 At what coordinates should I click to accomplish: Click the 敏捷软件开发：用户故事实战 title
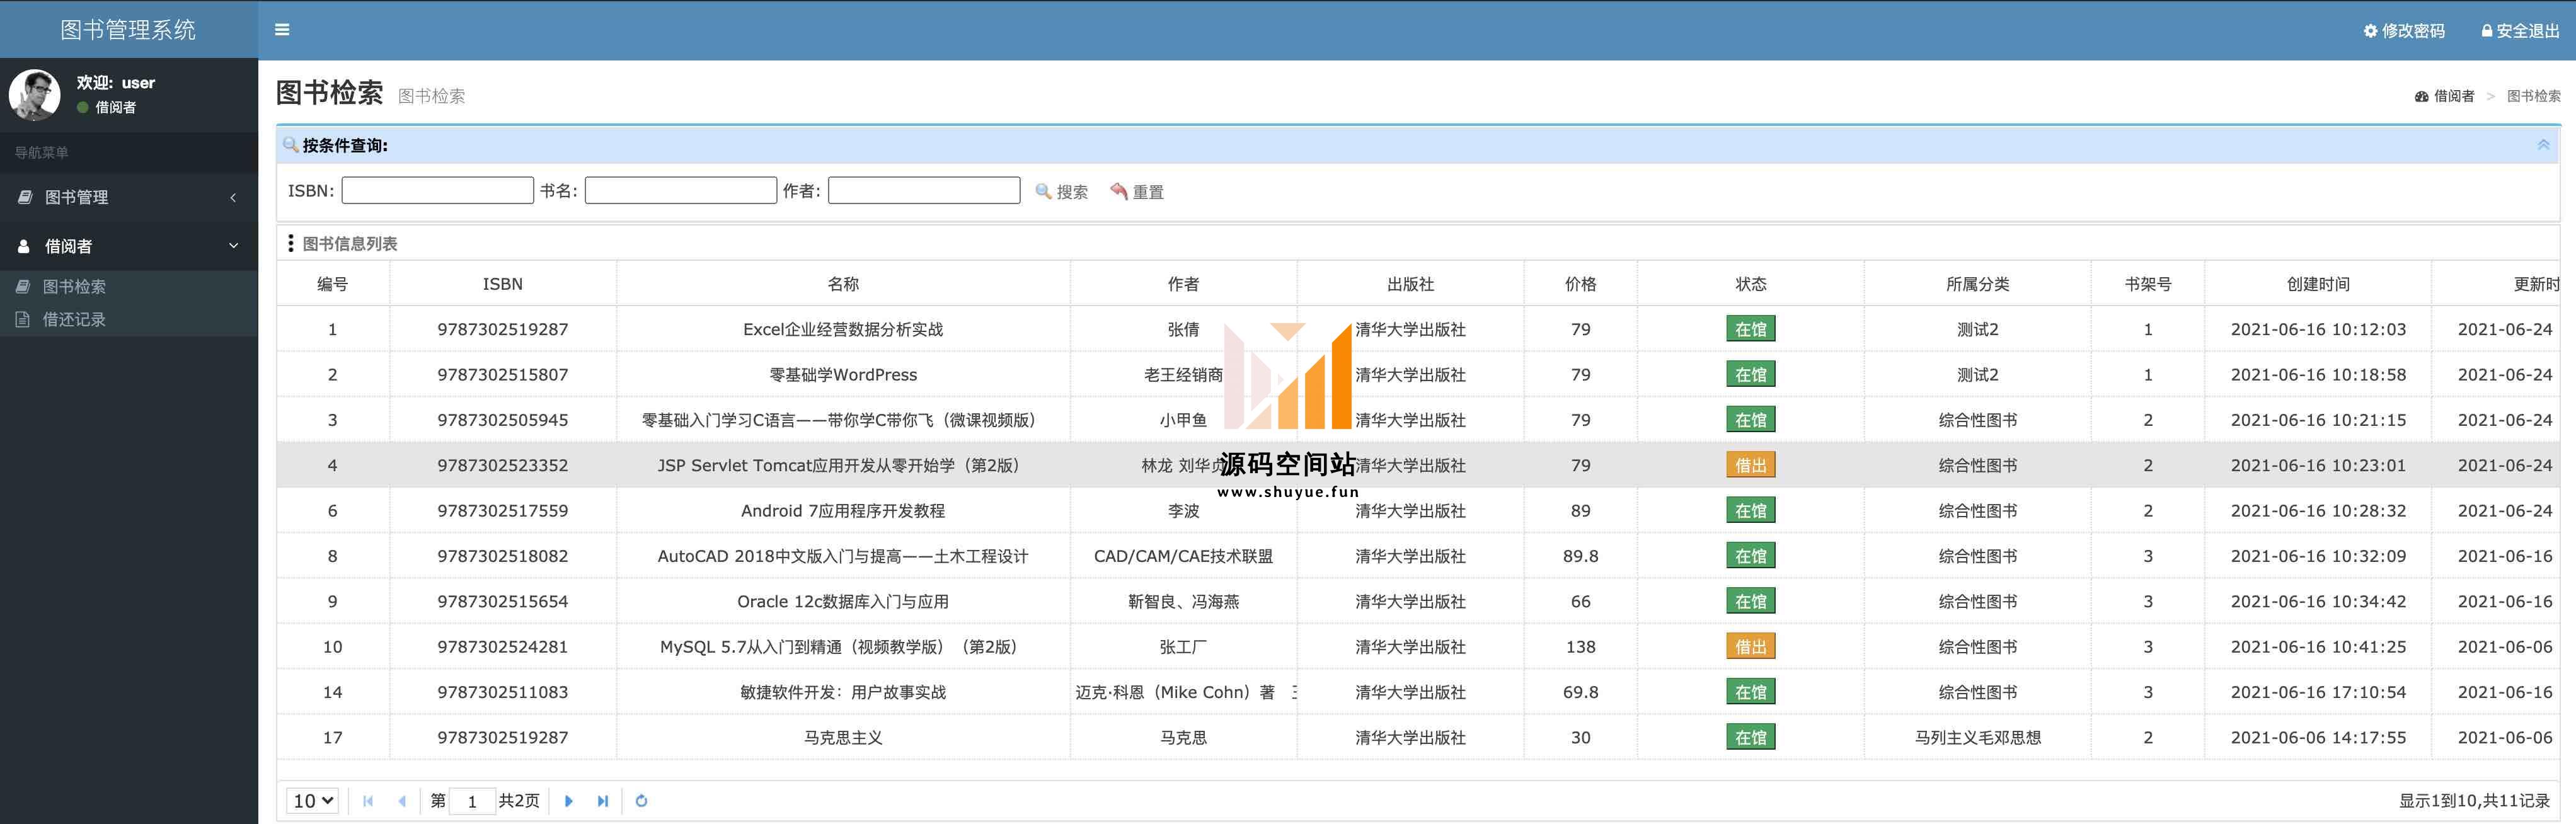pos(843,692)
